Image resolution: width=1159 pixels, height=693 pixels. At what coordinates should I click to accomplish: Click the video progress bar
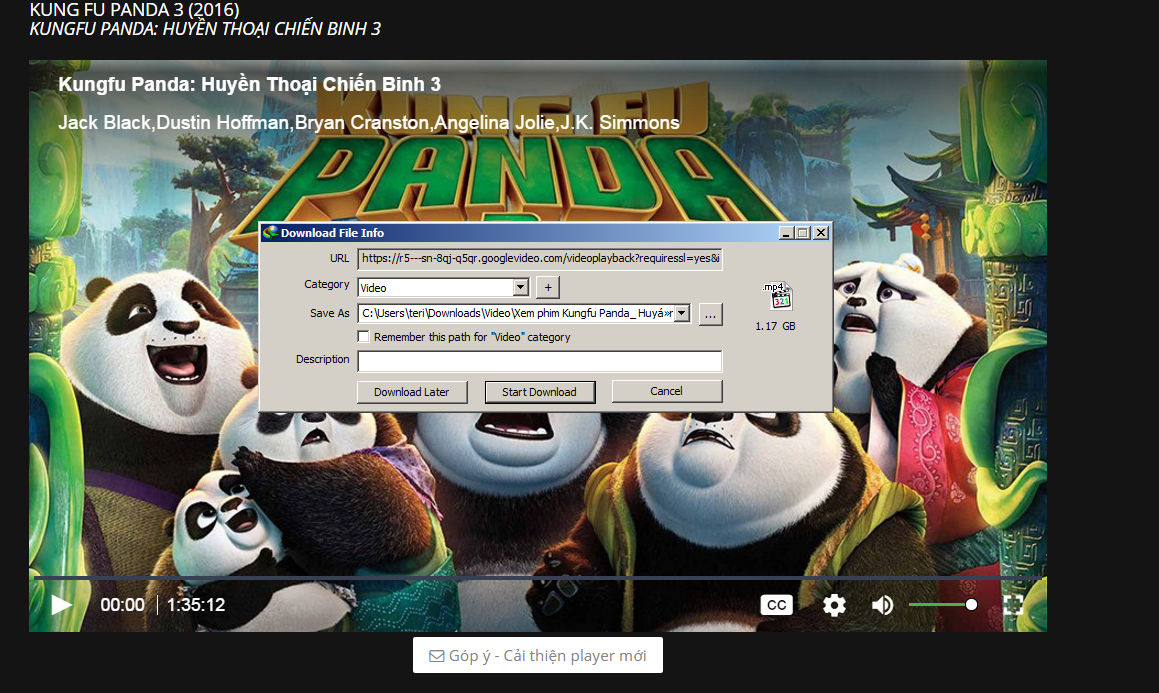pos(537,577)
